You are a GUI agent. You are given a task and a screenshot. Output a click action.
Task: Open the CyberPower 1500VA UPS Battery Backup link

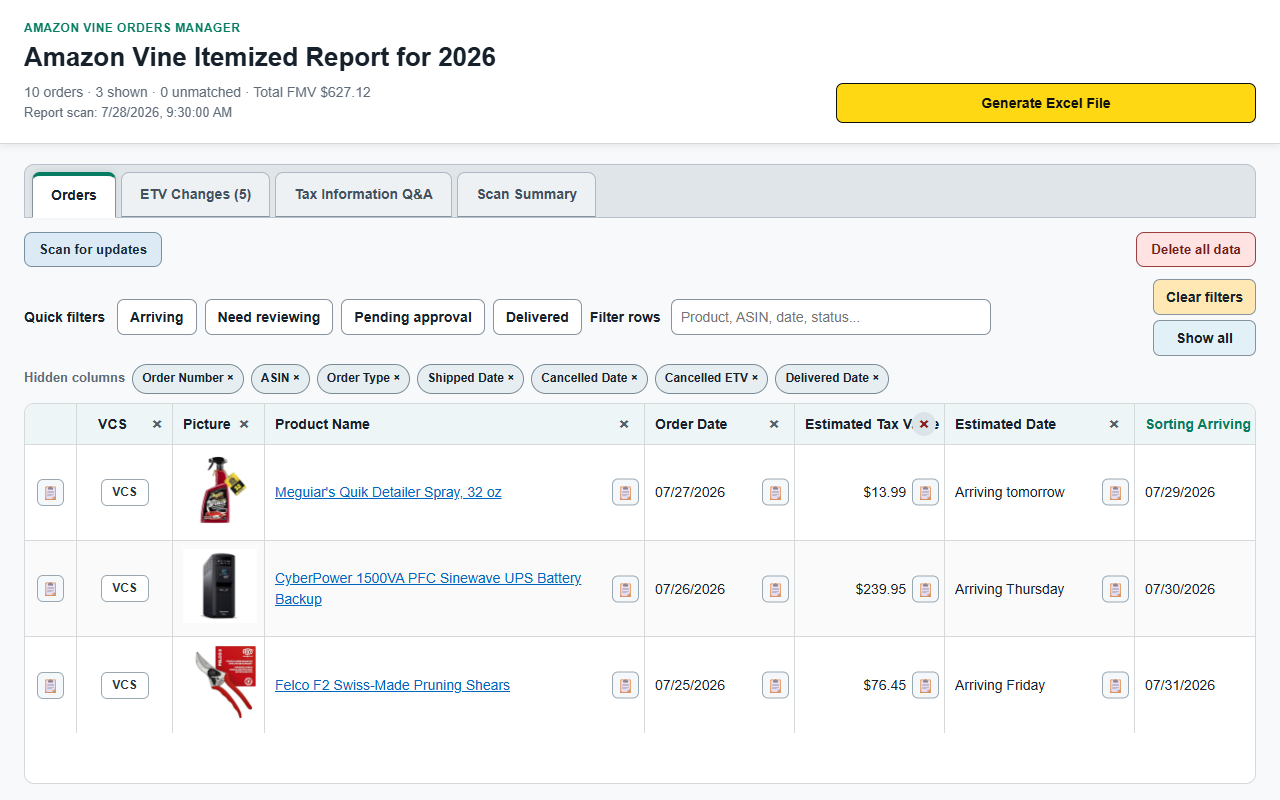[x=428, y=589]
